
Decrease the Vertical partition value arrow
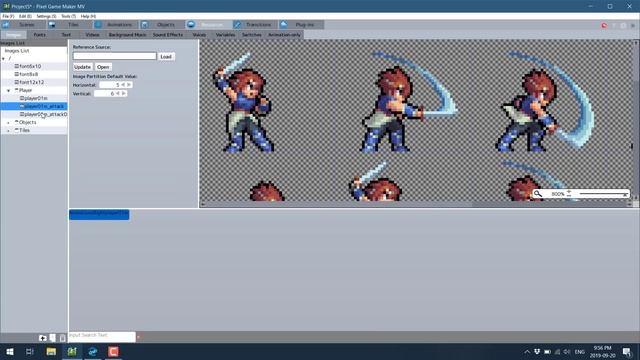118,93
